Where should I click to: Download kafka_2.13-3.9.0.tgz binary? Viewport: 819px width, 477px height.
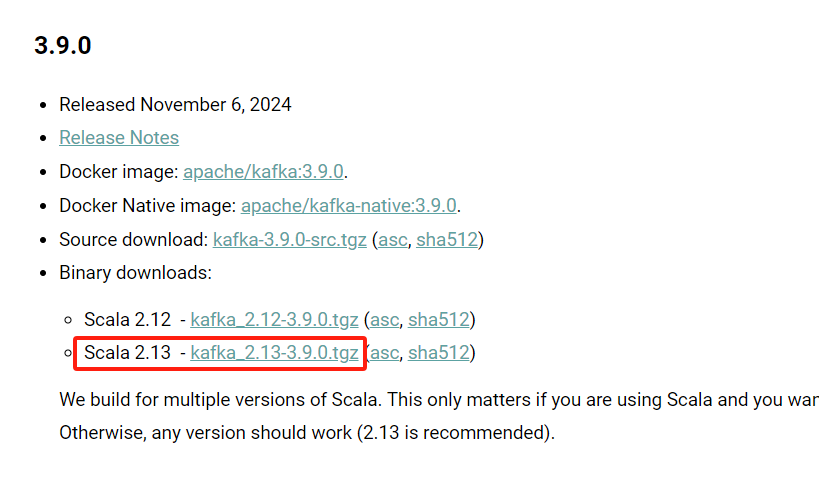[x=274, y=353]
